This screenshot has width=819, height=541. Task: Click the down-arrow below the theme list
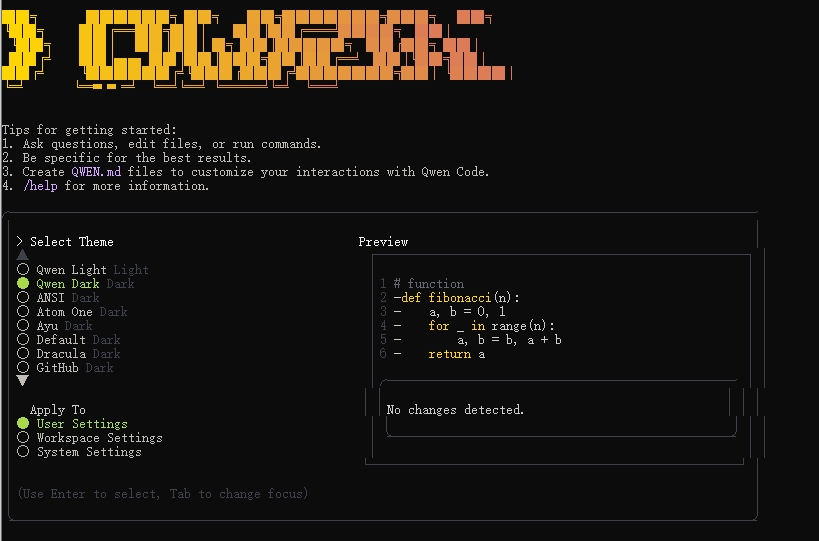click(x=22, y=381)
